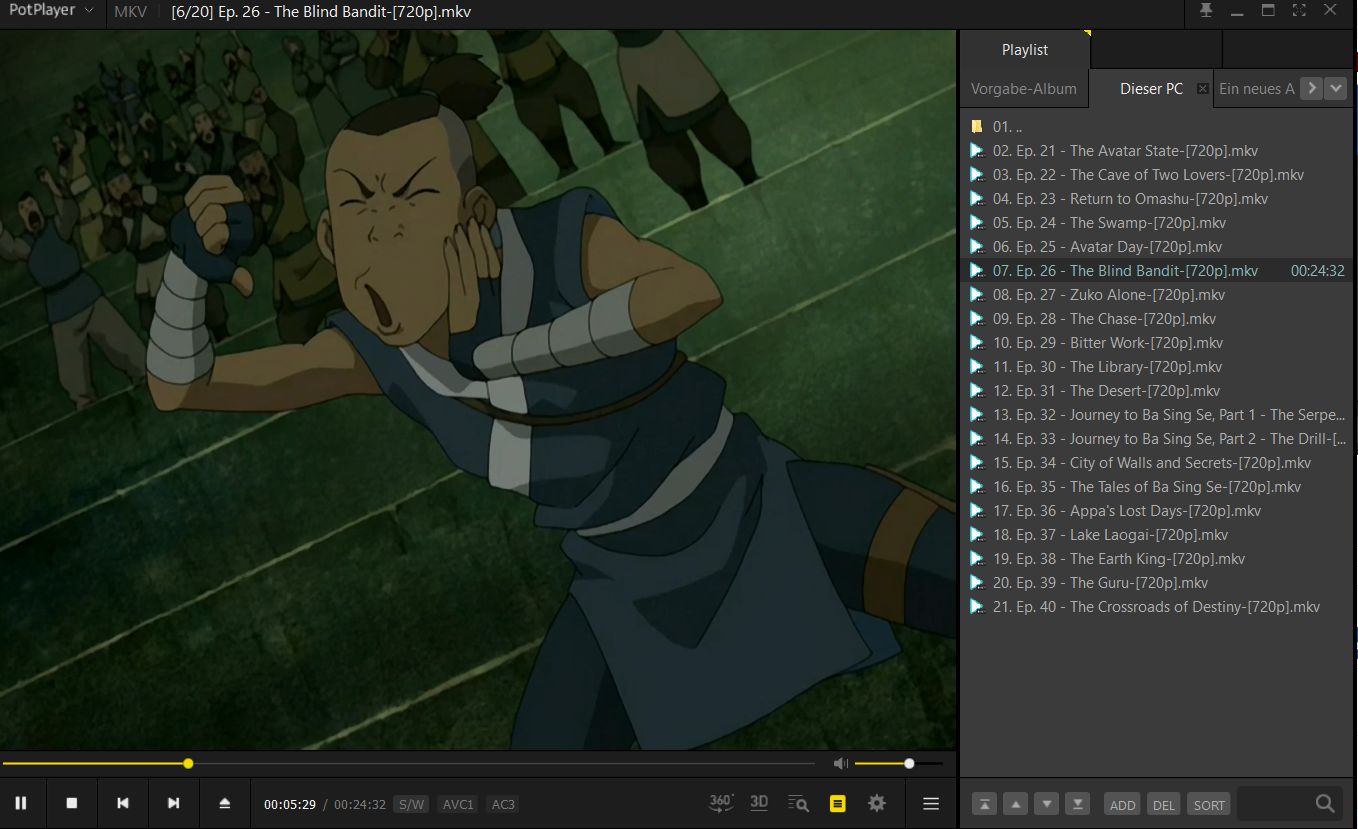Click the DEL button
The image size is (1358, 829).
(1163, 804)
